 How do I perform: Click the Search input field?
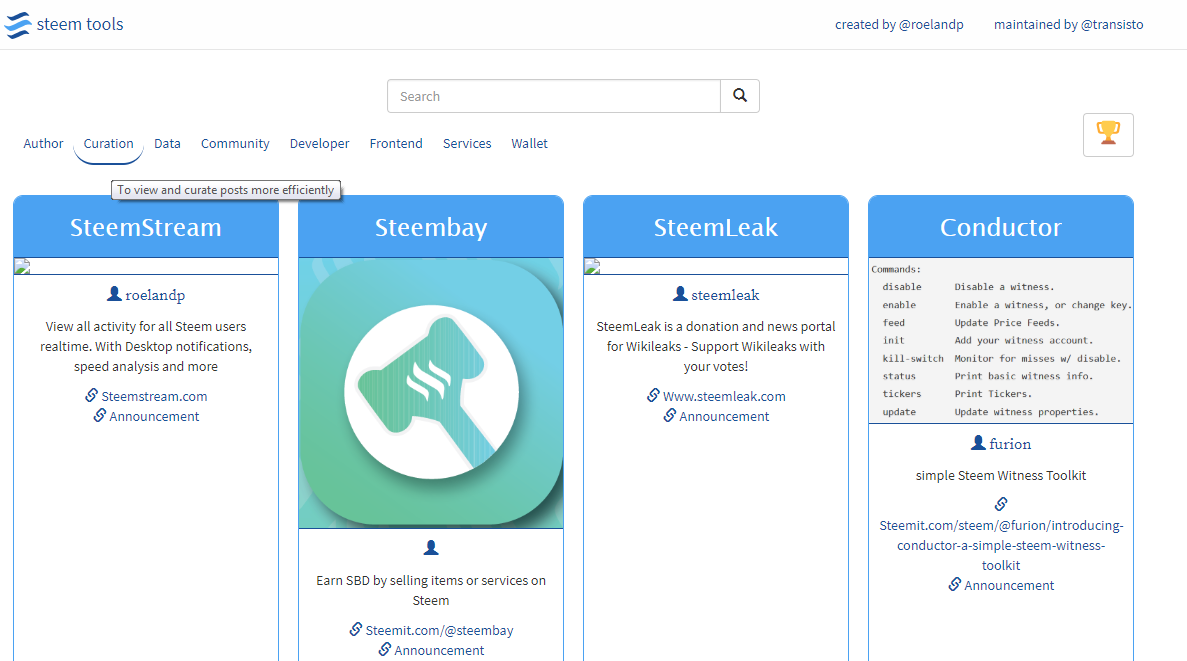coord(554,96)
